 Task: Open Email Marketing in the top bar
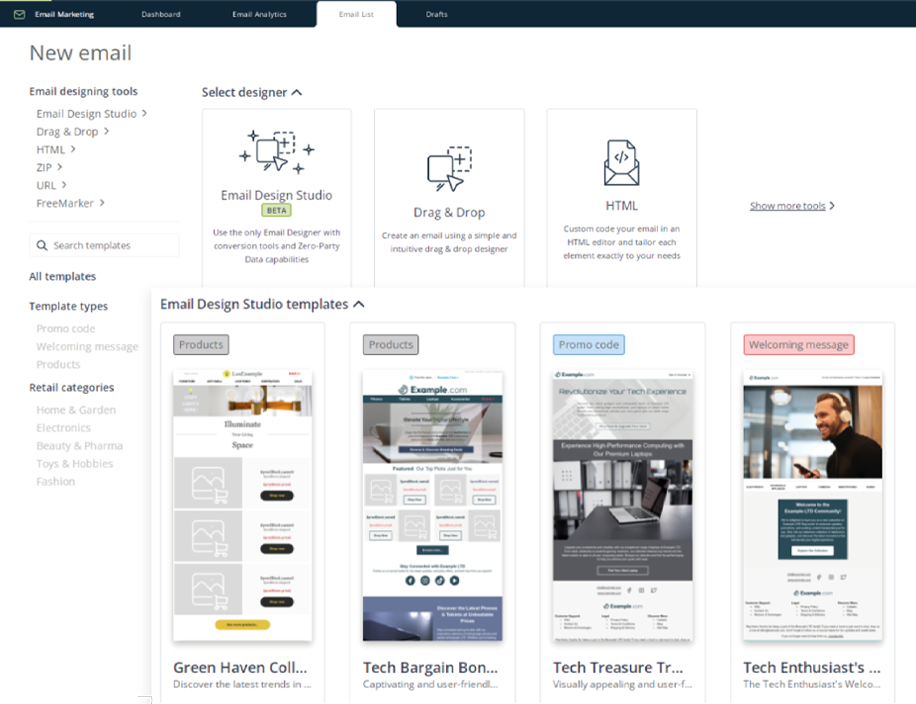click(64, 14)
